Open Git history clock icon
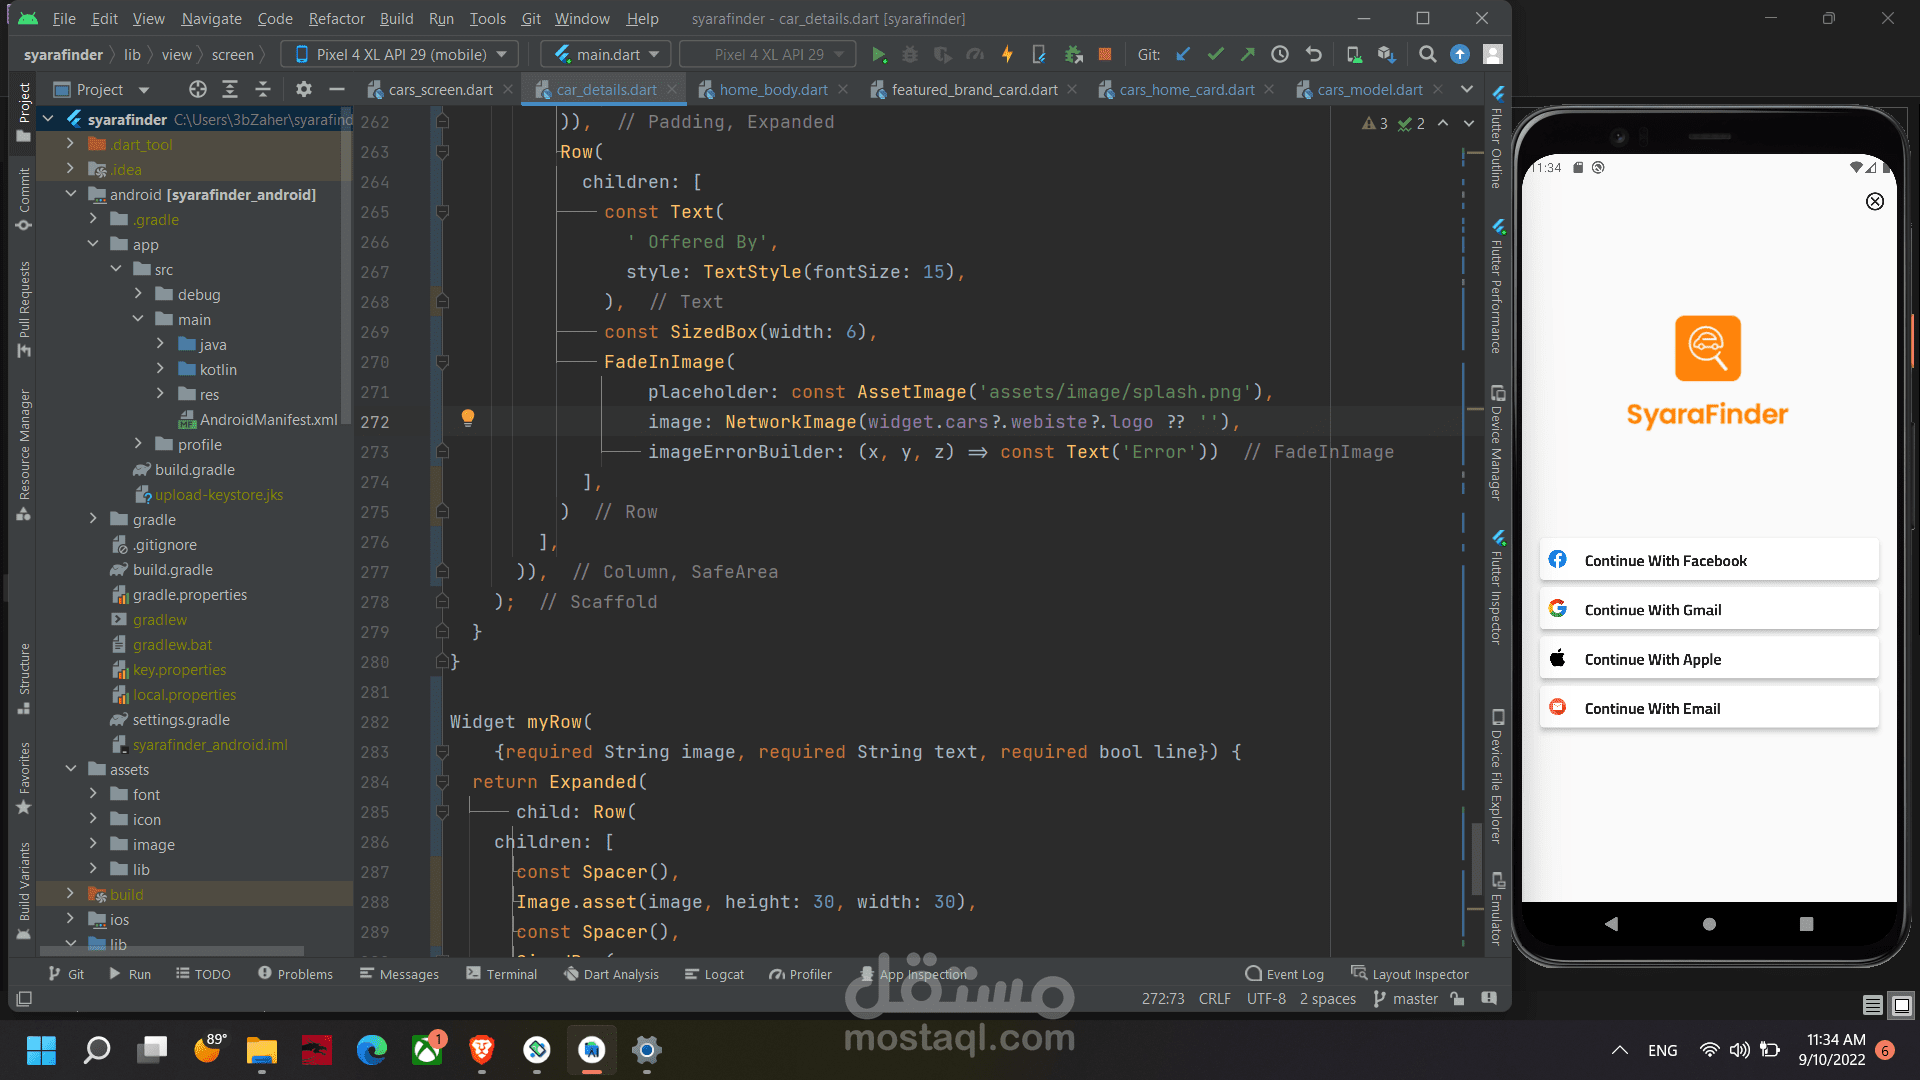Viewport: 1920px width, 1080px height. tap(1280, 55)
